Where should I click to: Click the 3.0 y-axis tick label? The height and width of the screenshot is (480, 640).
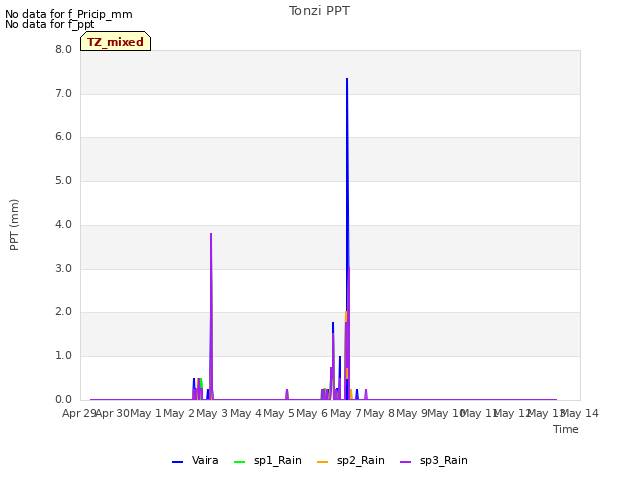click(63, 269)
